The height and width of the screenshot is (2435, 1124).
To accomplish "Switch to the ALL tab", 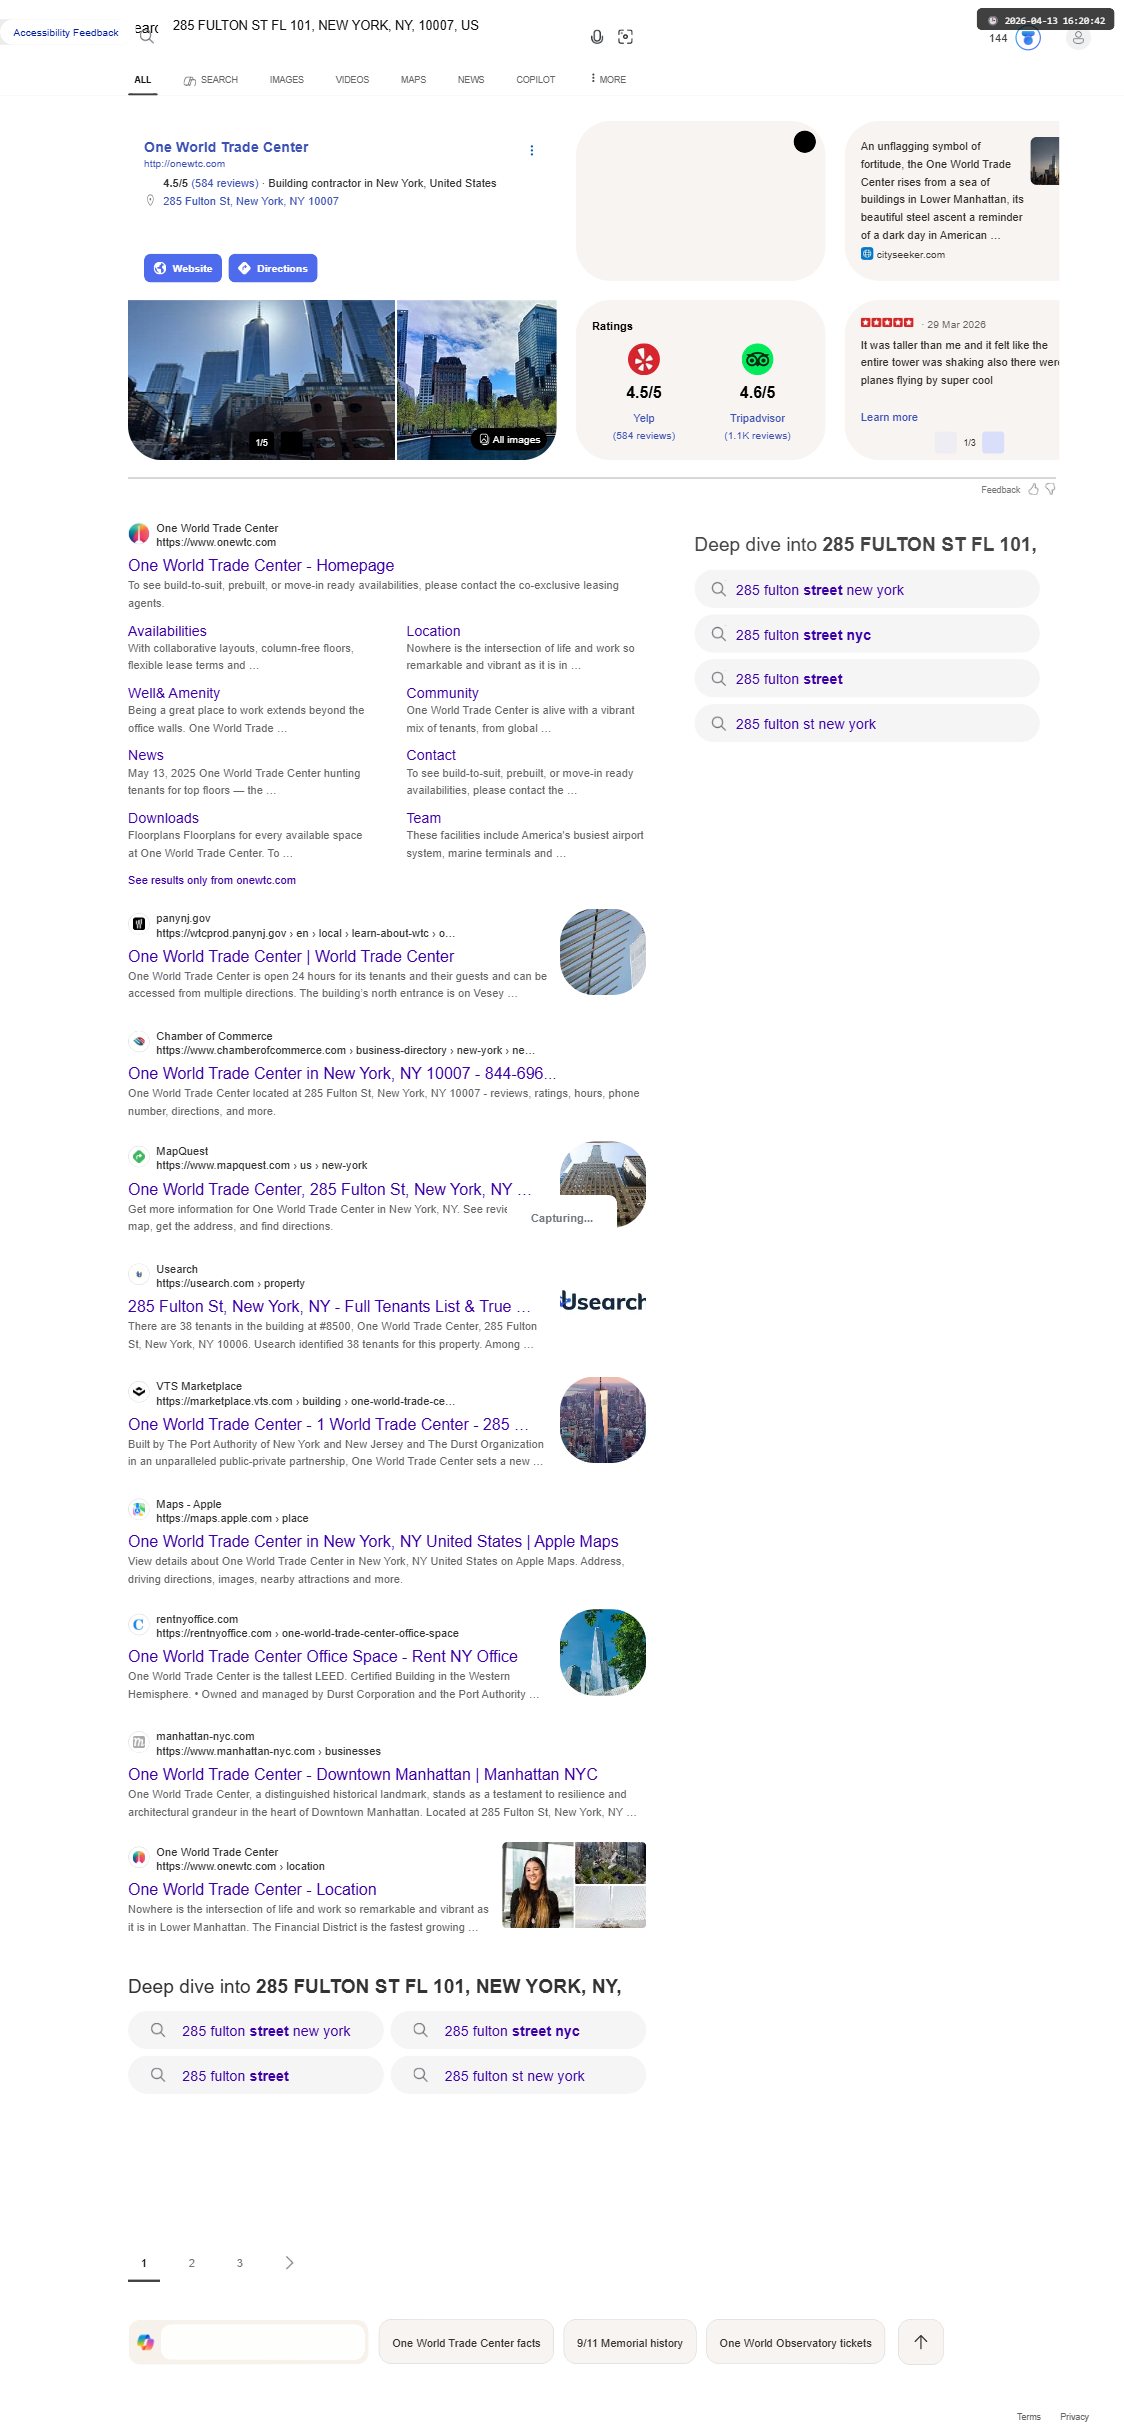I will click(x=143, y=80).
